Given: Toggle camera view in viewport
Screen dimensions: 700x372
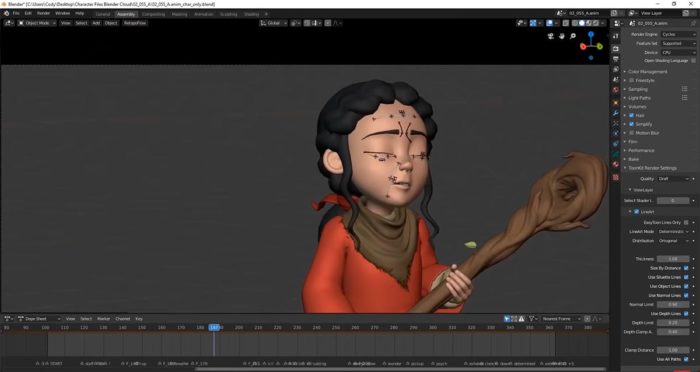Looking at the screenshot, I should point(550,36).
